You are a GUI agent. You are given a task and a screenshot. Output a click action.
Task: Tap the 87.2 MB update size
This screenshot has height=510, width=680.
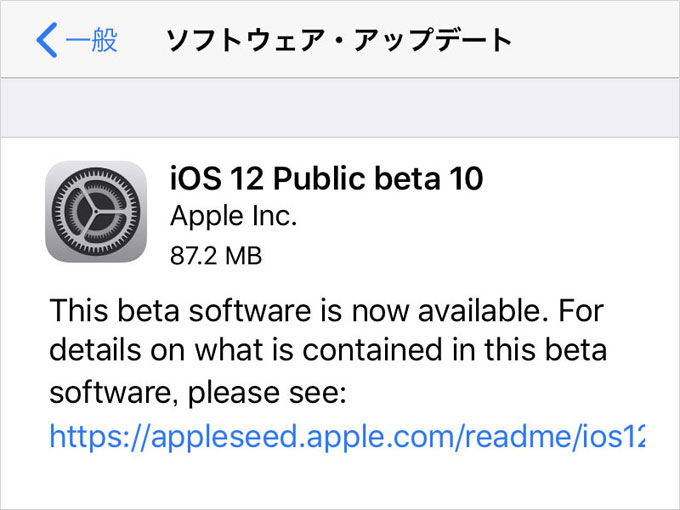point(216,255)
